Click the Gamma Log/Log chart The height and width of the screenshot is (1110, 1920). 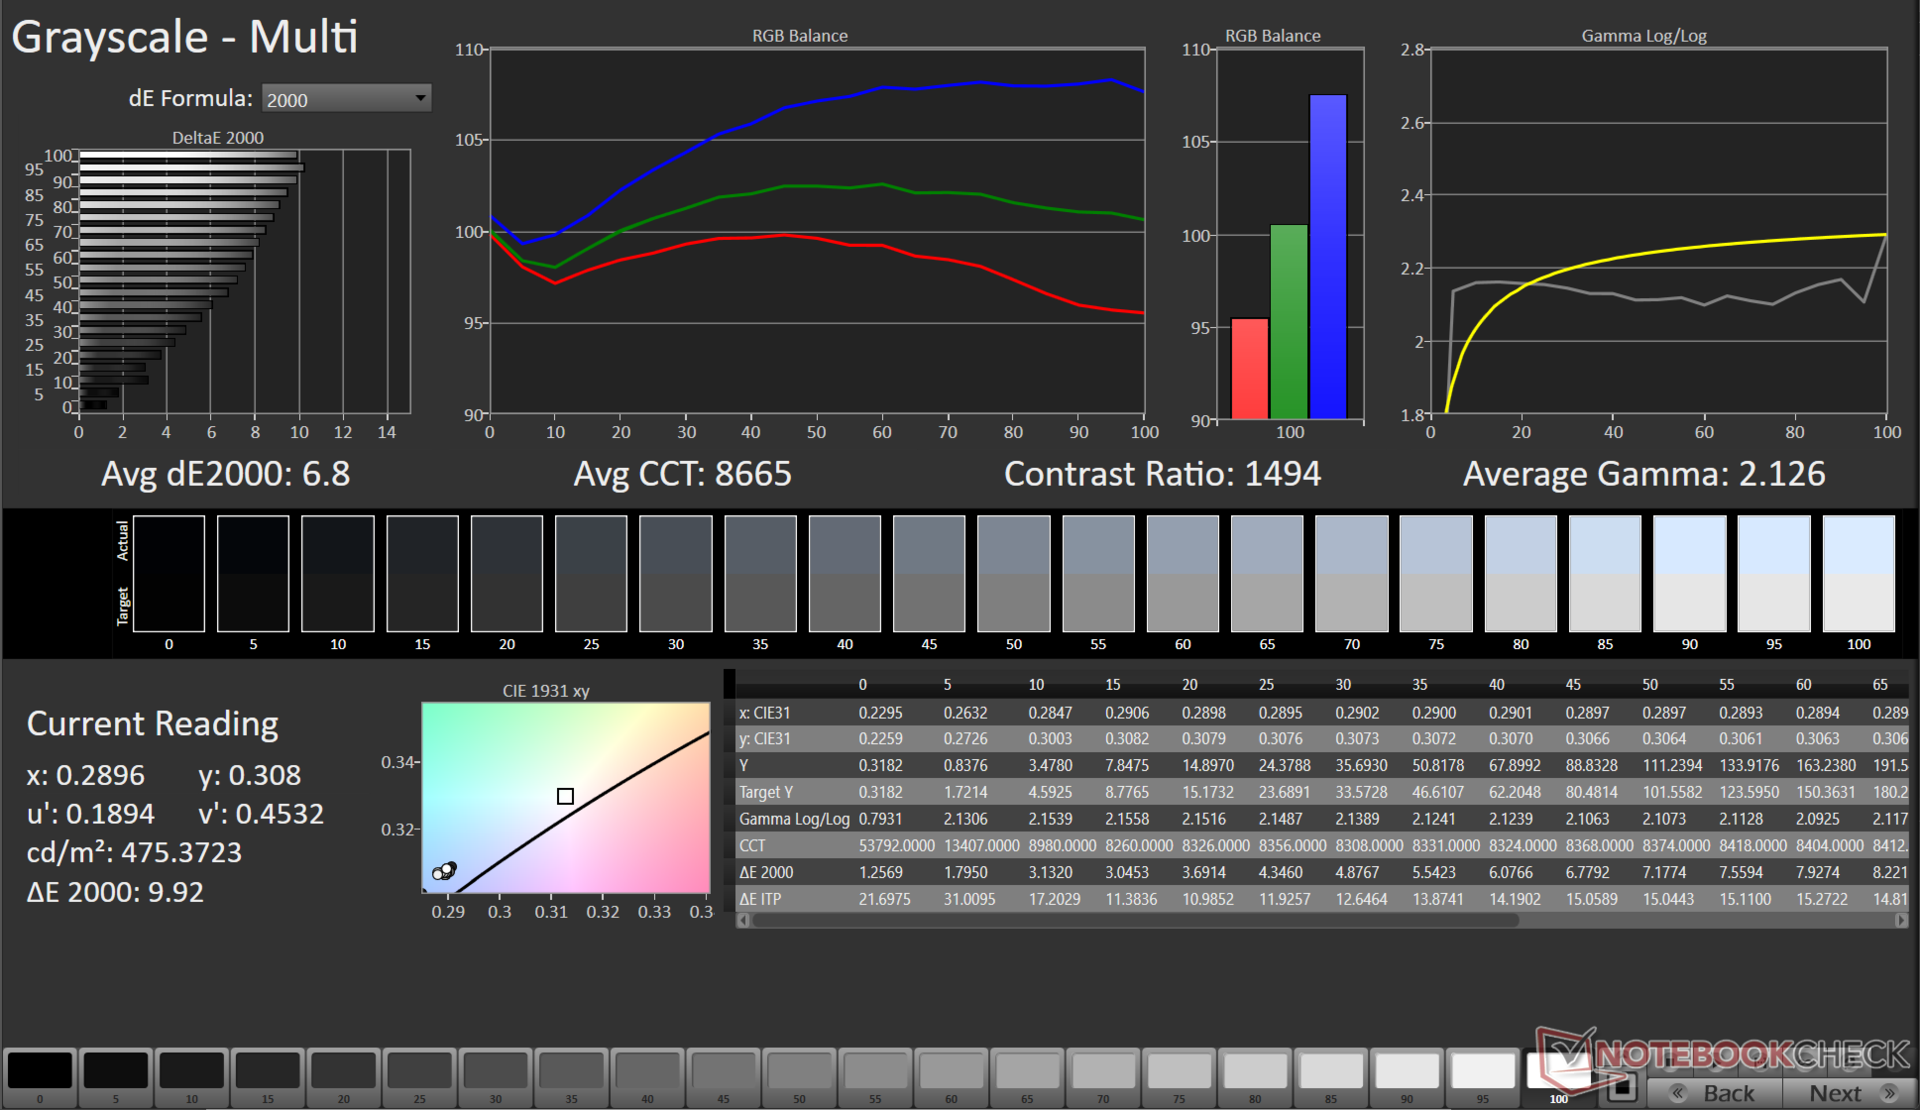(1659, 231)
